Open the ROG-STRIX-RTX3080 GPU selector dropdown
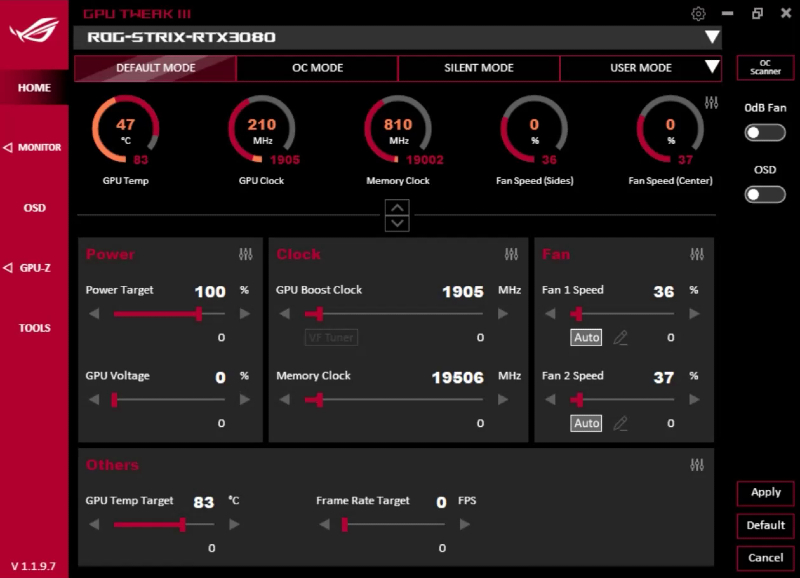The image size is (800, 578). click(x=712, y=37)
